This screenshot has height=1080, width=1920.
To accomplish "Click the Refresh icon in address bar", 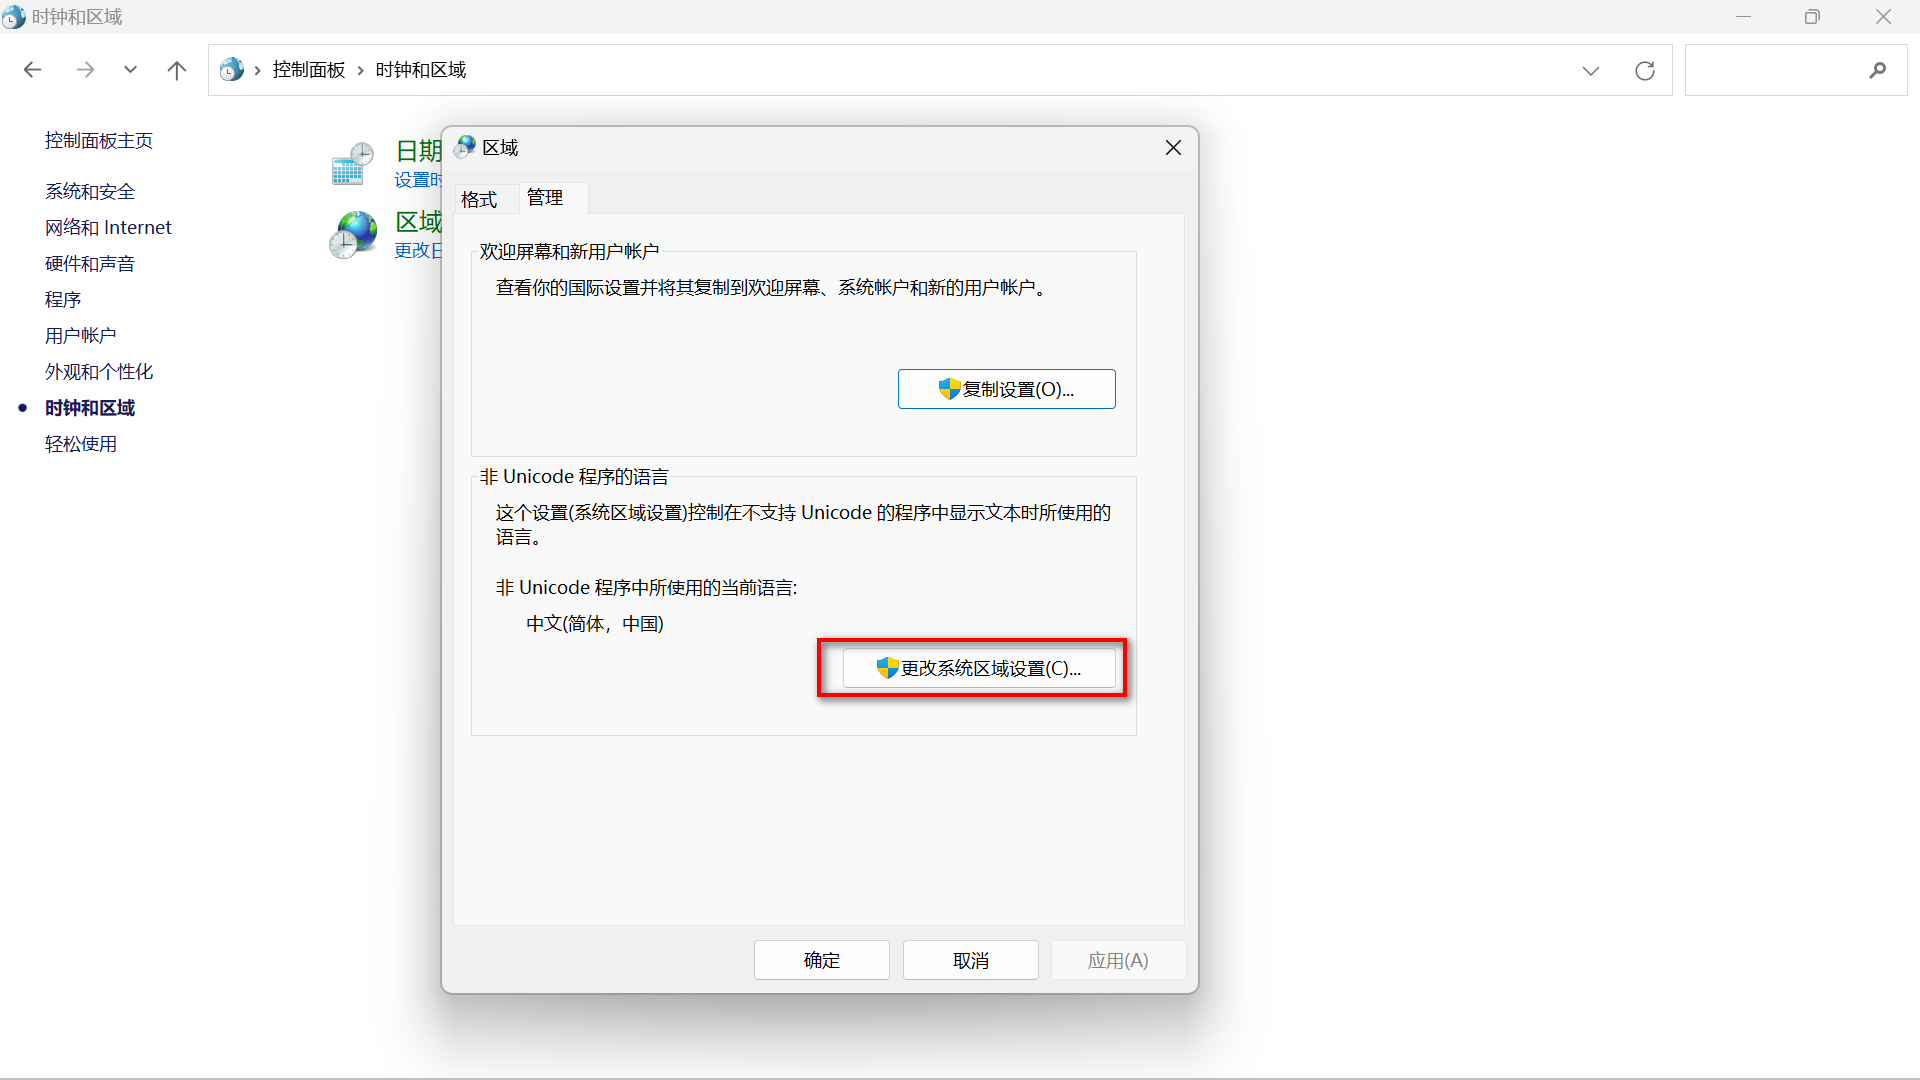I will click(1644, 70).
